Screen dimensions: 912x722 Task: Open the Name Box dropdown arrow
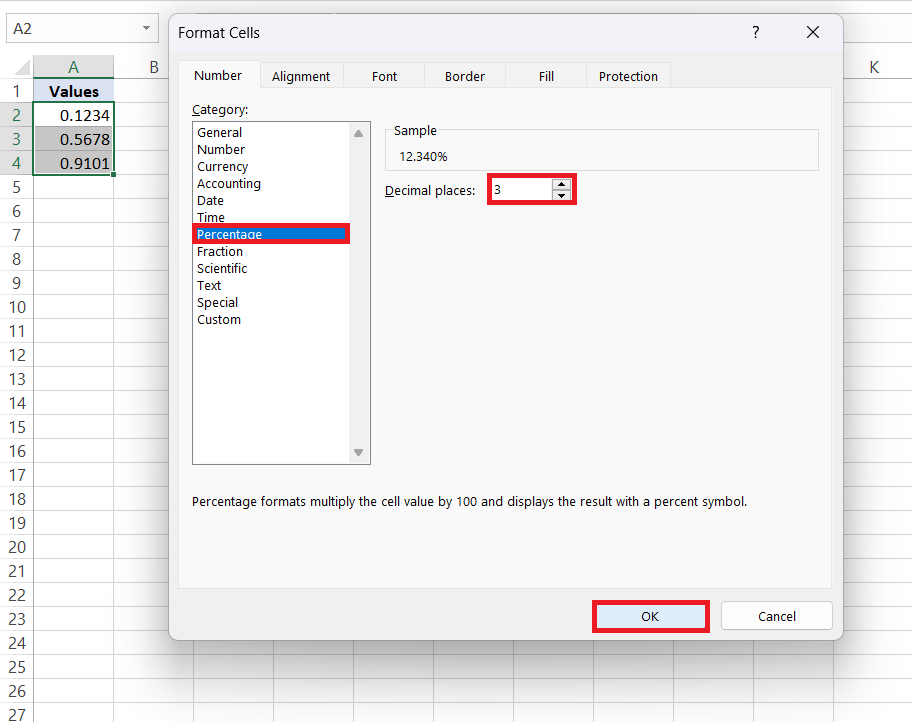[147, 28]
